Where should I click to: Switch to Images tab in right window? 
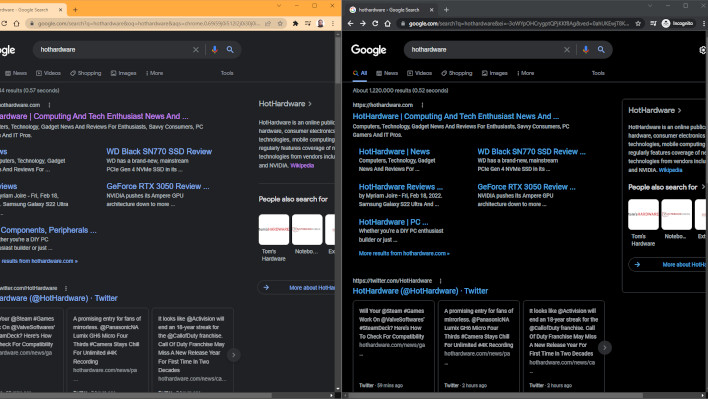494,73
